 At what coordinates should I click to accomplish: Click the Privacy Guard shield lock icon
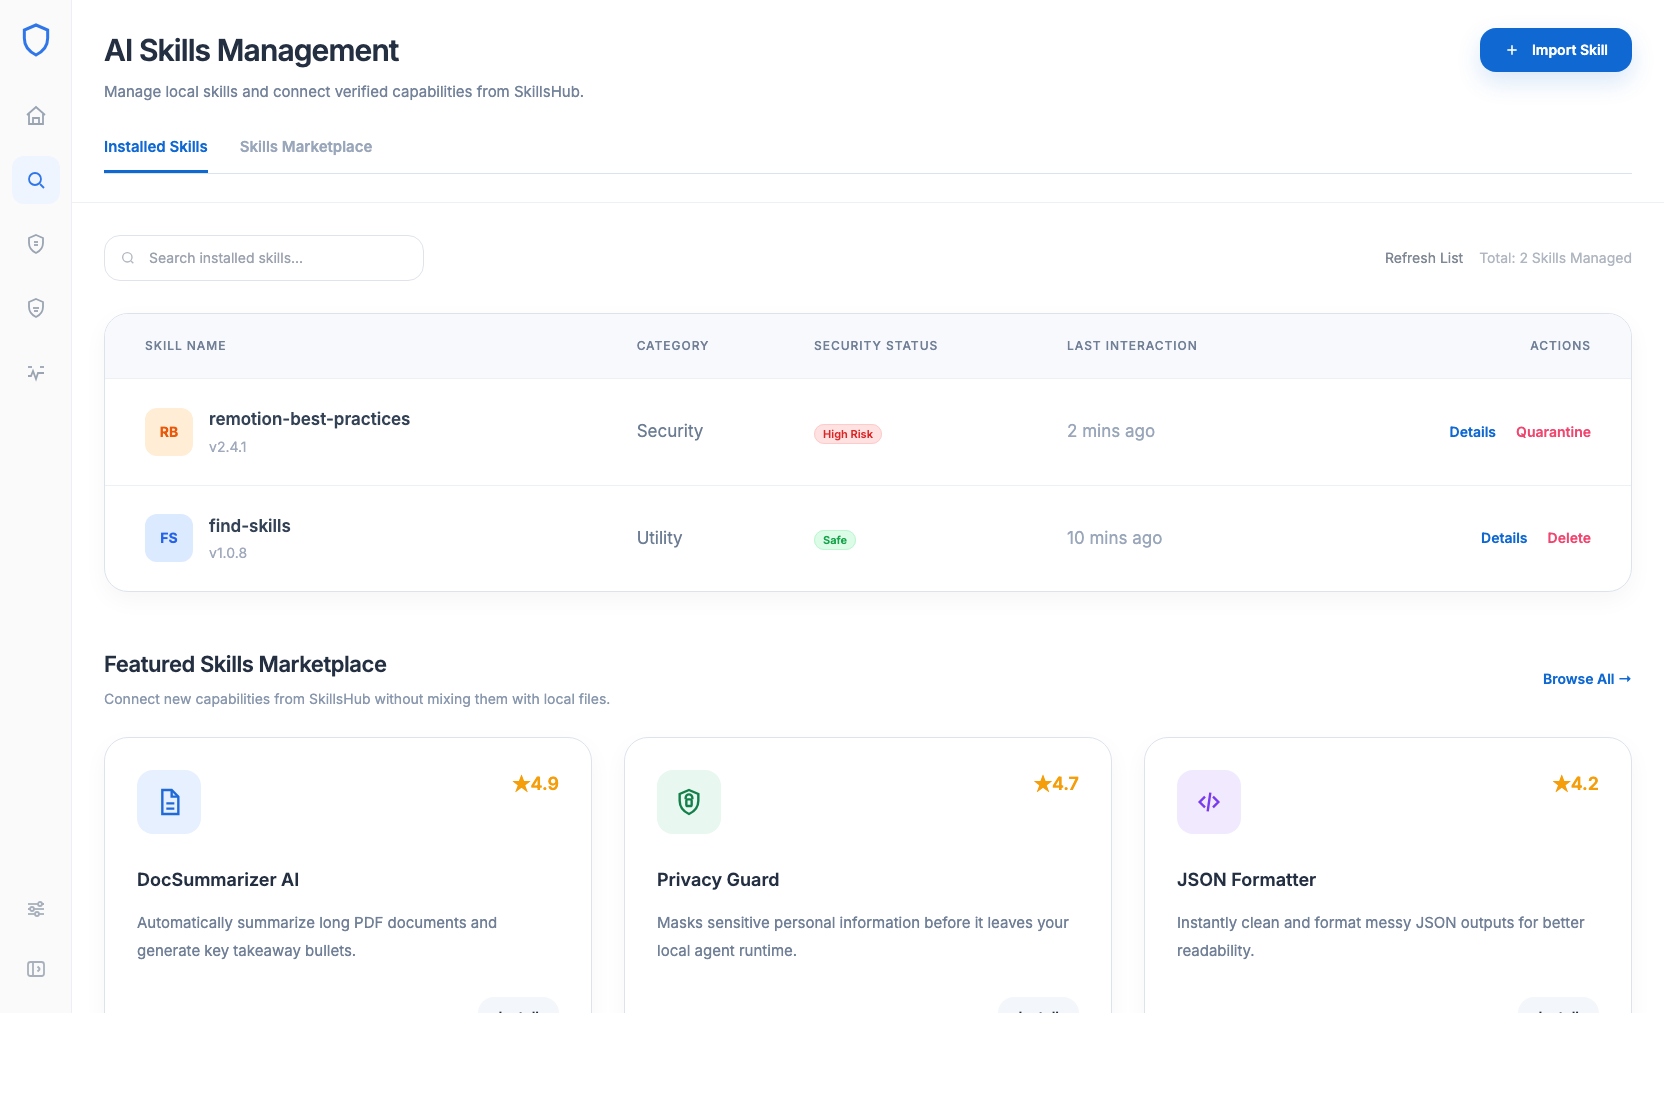(x=689, y=802)
